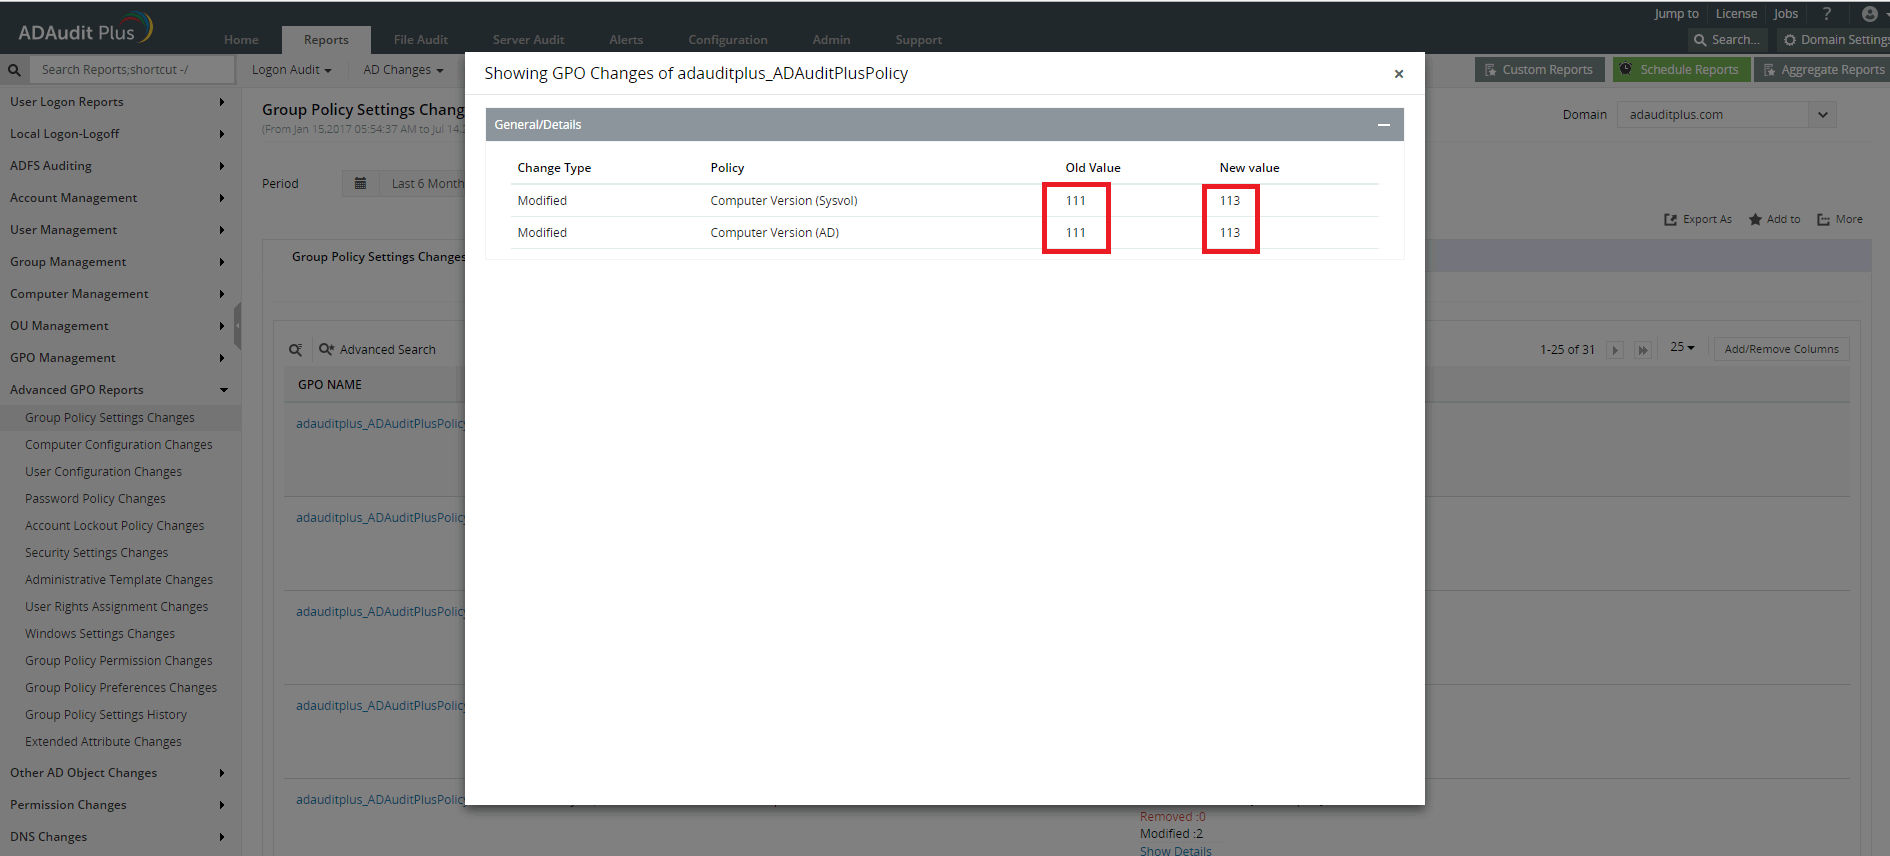Click the top-bar Search box

[1728, 40]
